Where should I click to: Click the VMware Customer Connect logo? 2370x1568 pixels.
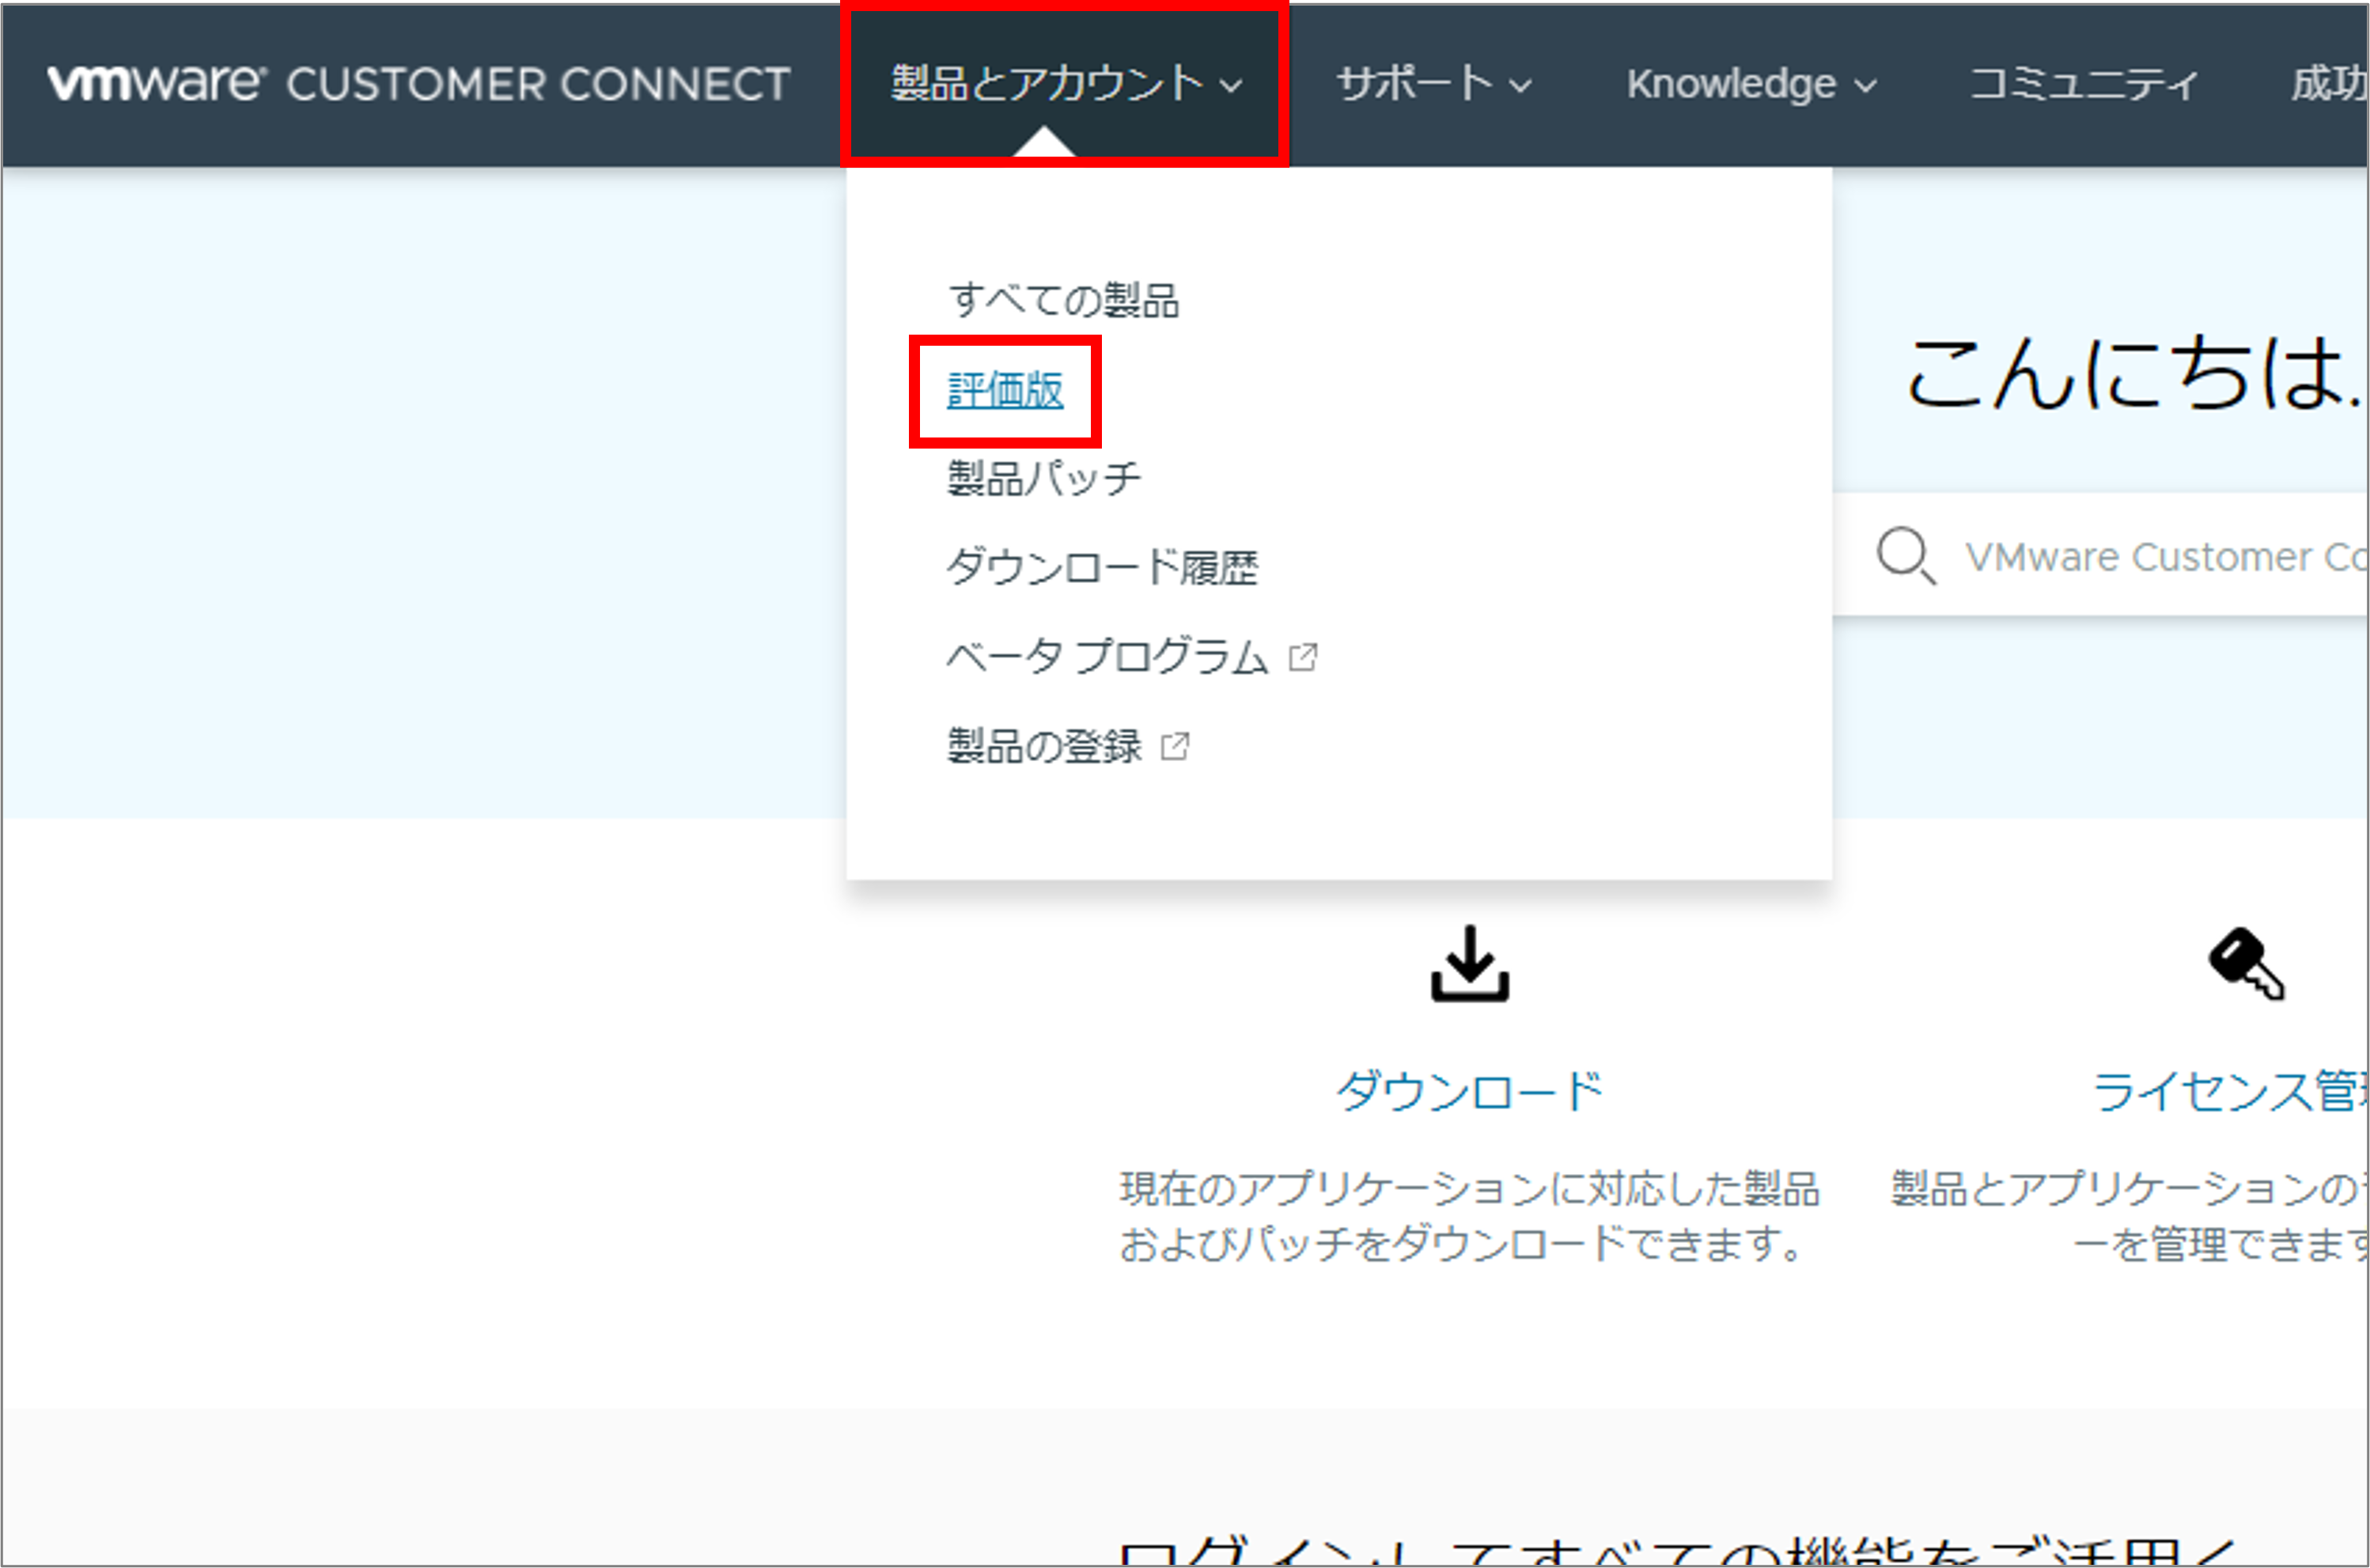click(x=418, y=84)
